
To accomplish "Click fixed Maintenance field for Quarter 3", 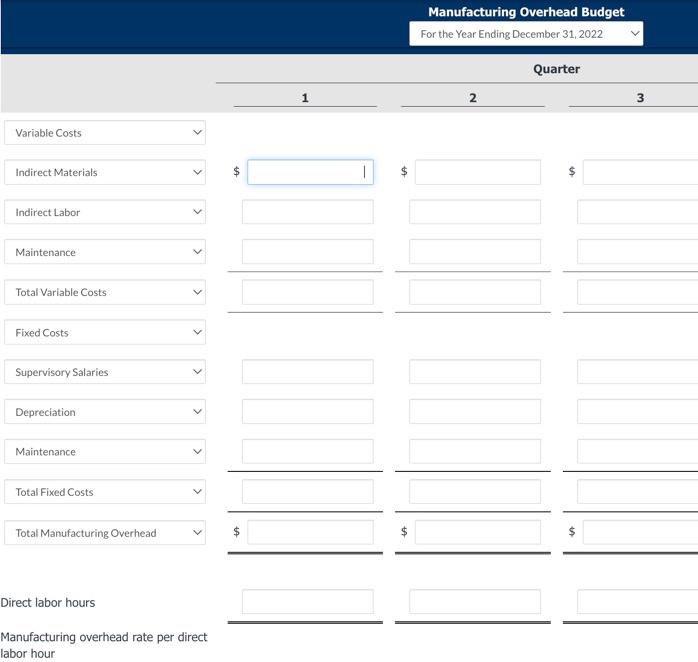I will click(x=638, y=451).
